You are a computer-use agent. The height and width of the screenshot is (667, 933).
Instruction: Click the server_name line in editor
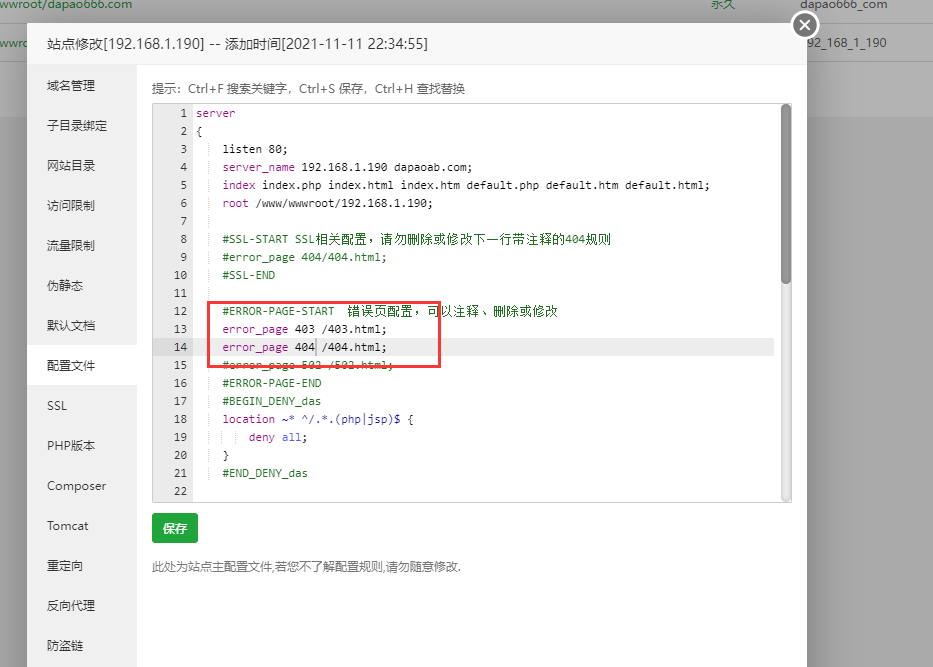[x=347, y=167]
